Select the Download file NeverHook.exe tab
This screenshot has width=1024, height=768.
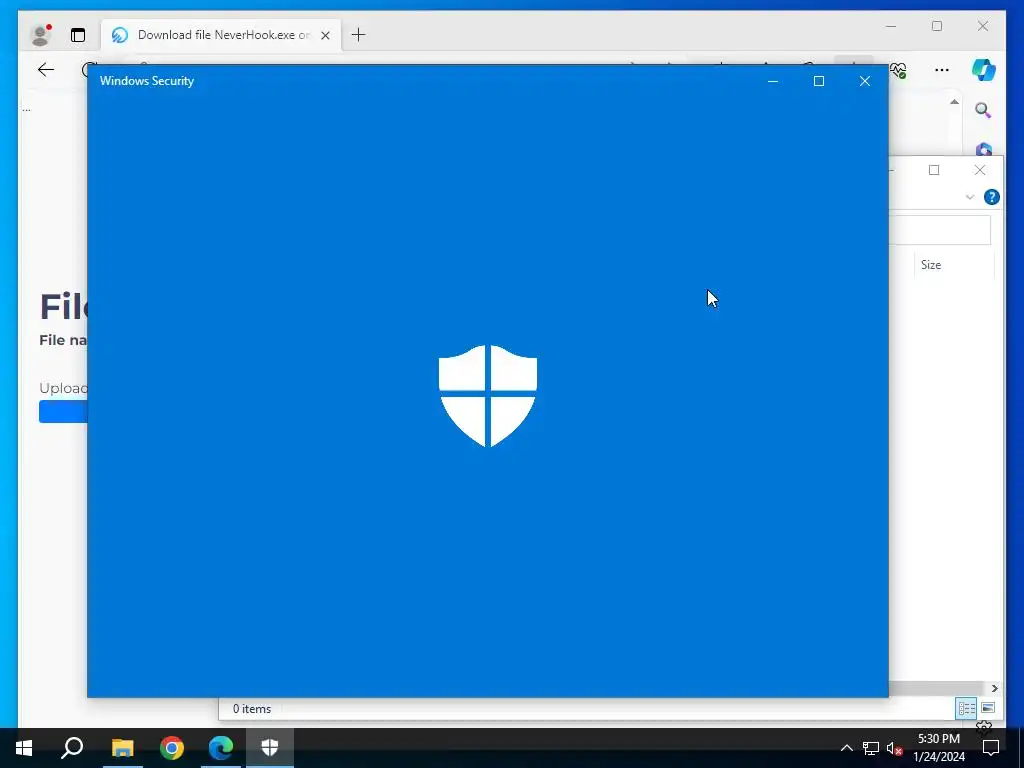click(221, 35)
